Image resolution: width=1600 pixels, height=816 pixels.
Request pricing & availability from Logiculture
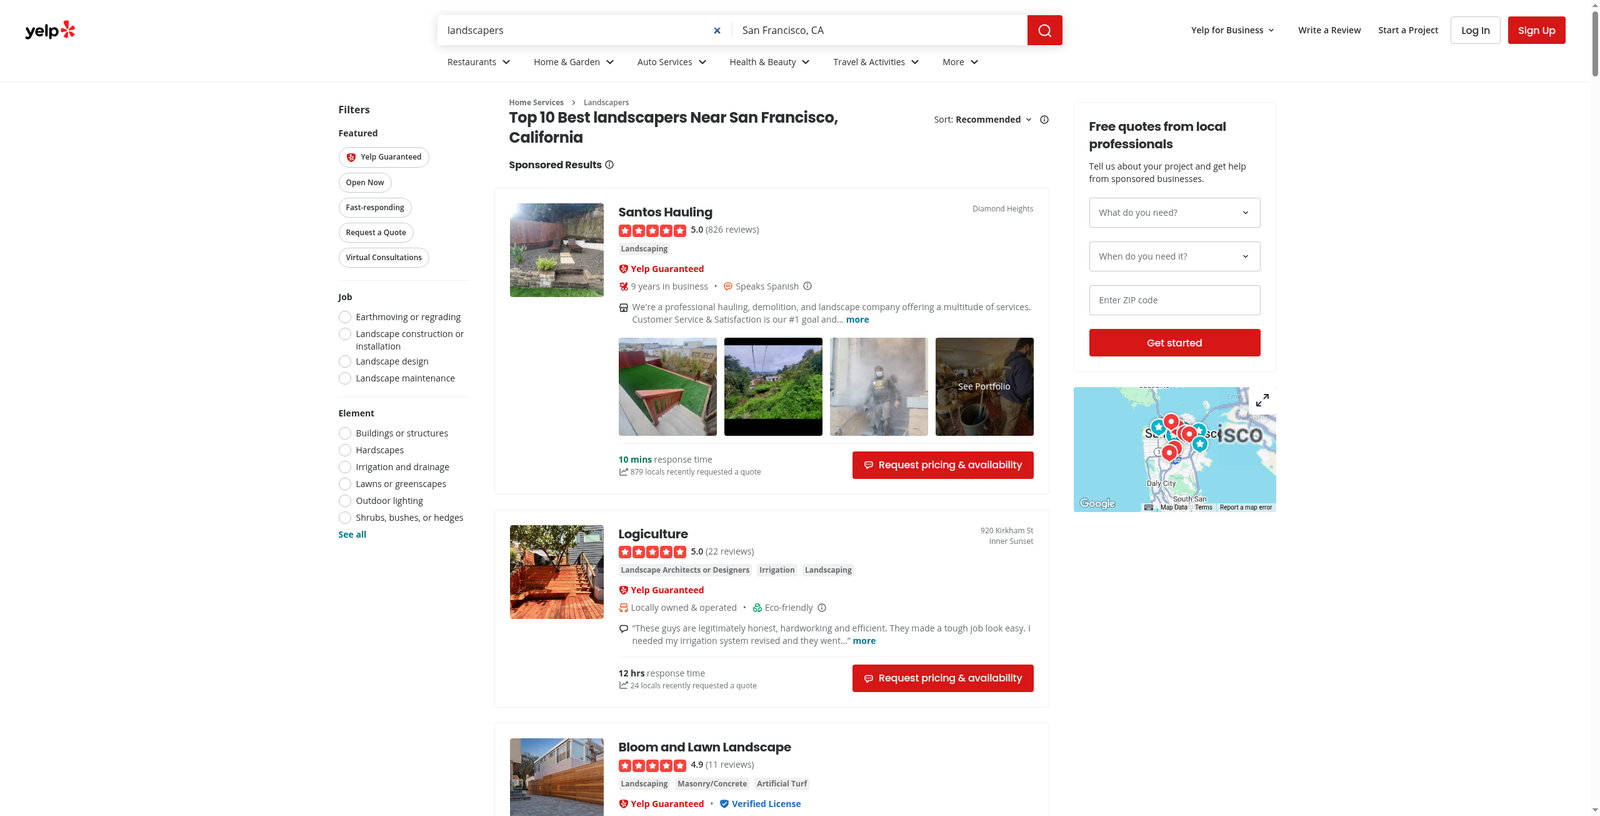(942, 678)
